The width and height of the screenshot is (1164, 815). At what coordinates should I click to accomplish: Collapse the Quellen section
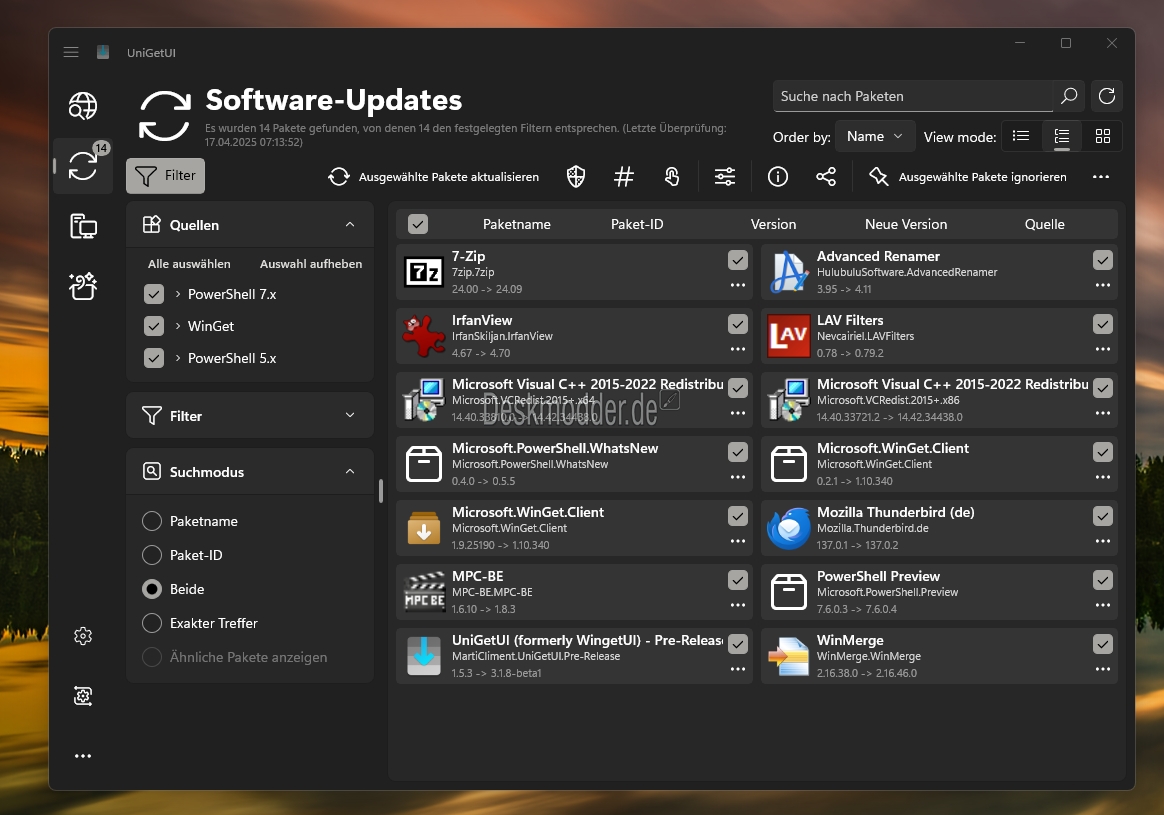(x=350, y=224)
